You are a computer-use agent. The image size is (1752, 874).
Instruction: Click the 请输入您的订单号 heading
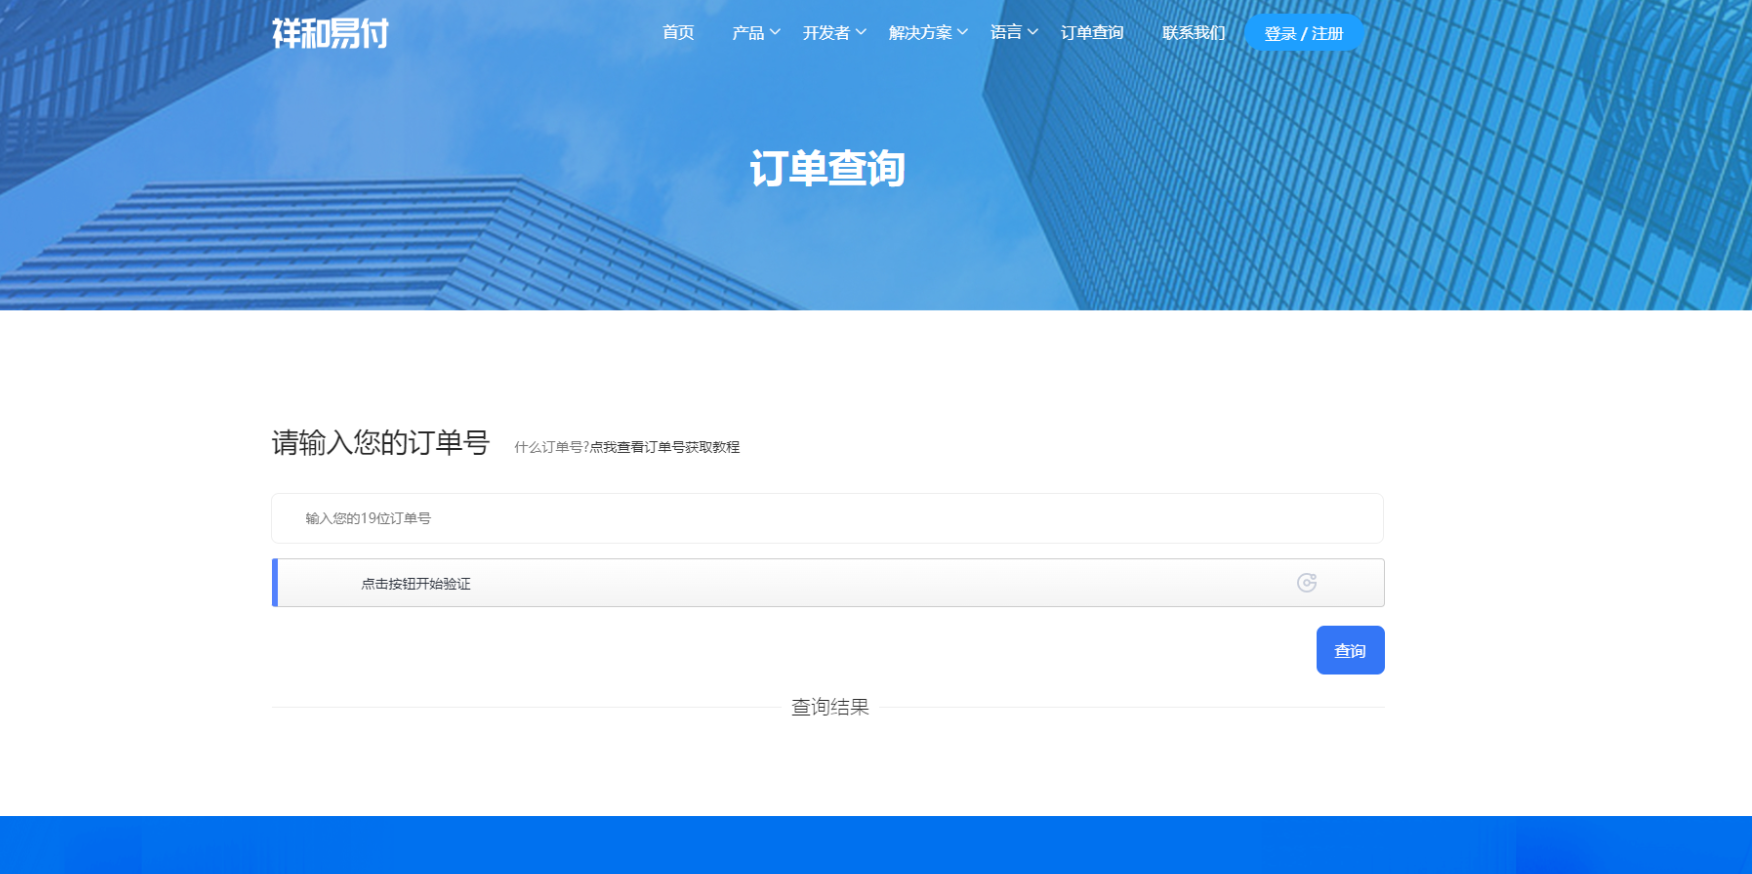(381, 443)
